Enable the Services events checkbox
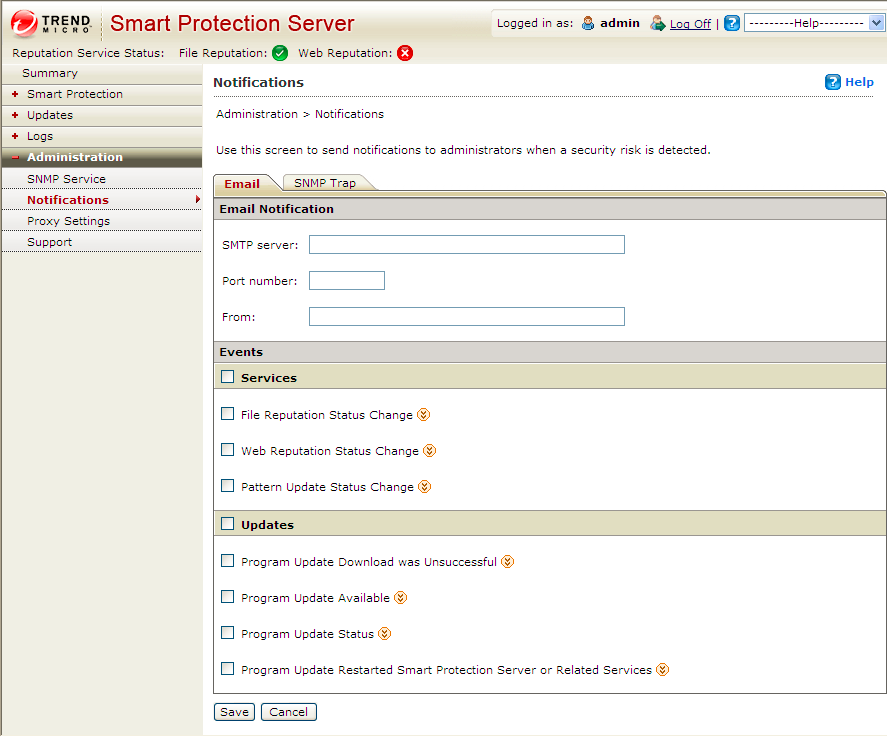The height and width of the screenshot is (737, 887). (x=228, y=378)
